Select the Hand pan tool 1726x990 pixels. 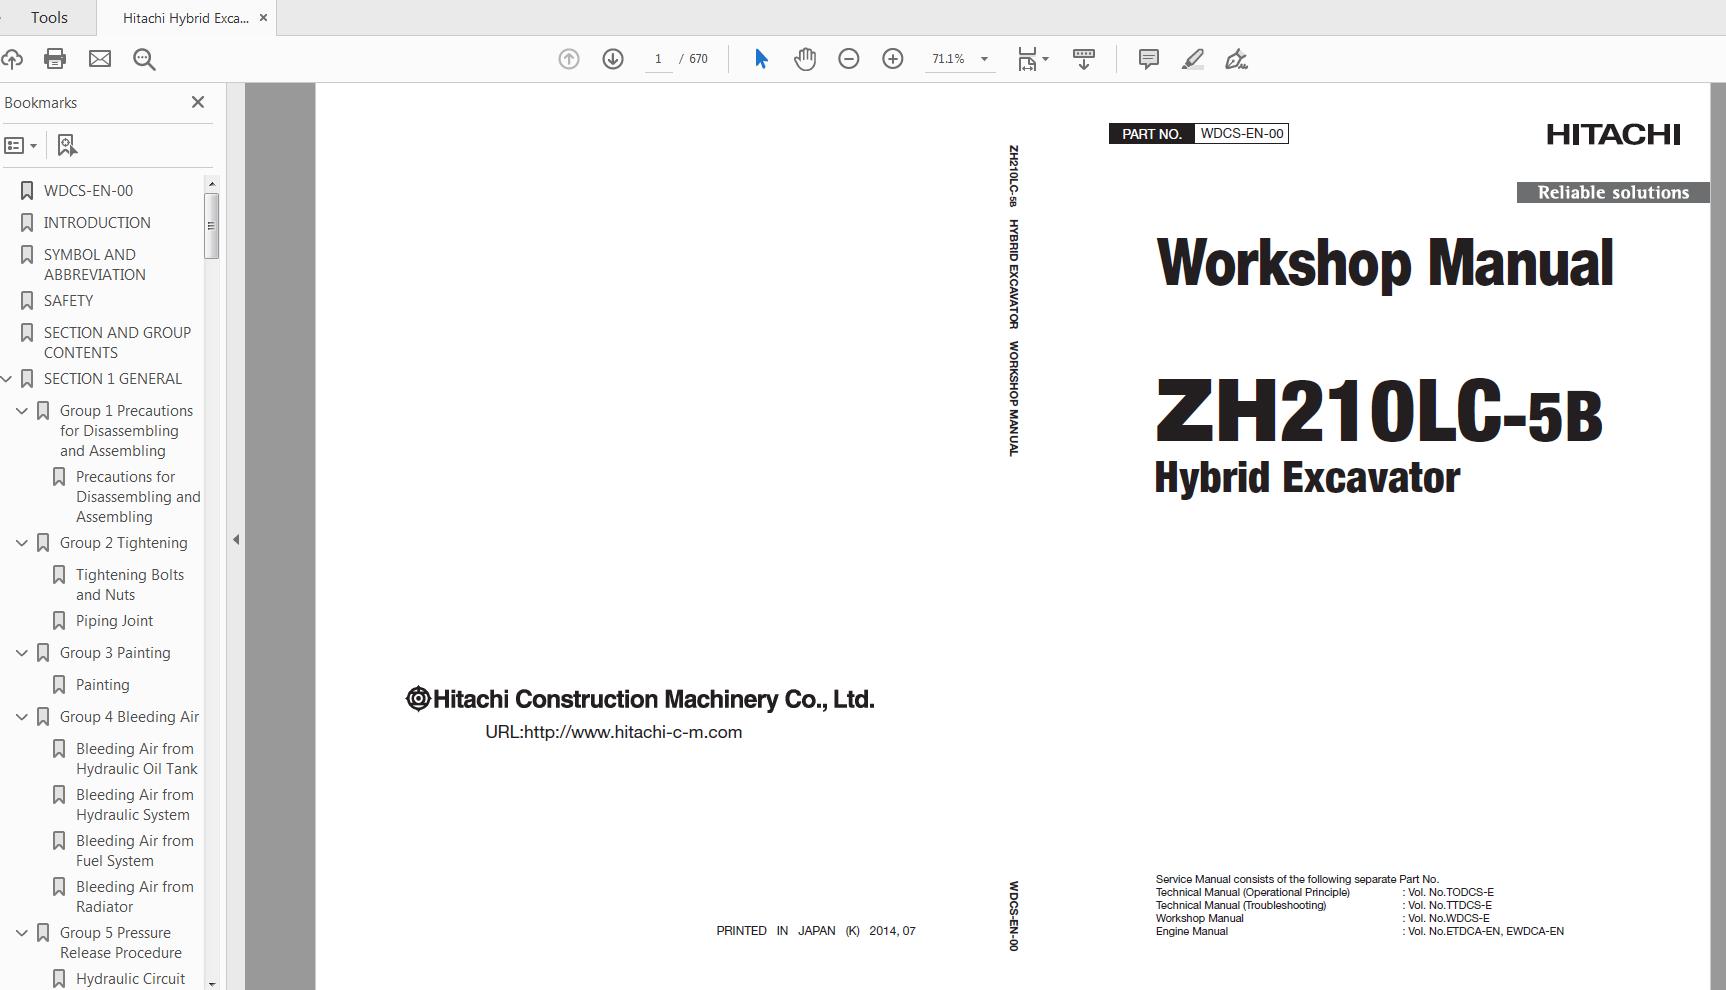click(805, 59)
